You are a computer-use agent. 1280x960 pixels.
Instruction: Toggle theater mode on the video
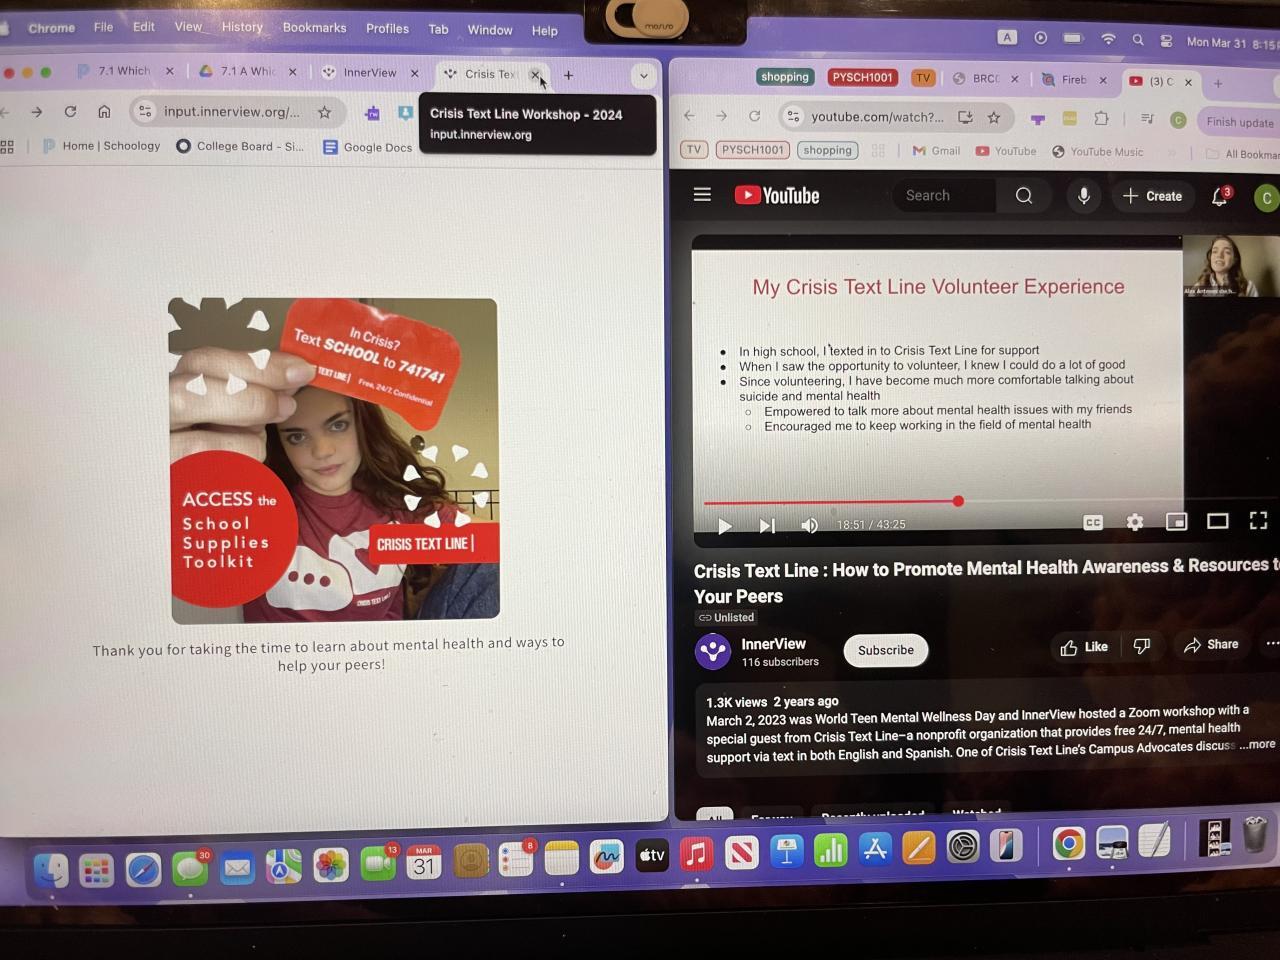[1217, 521]
